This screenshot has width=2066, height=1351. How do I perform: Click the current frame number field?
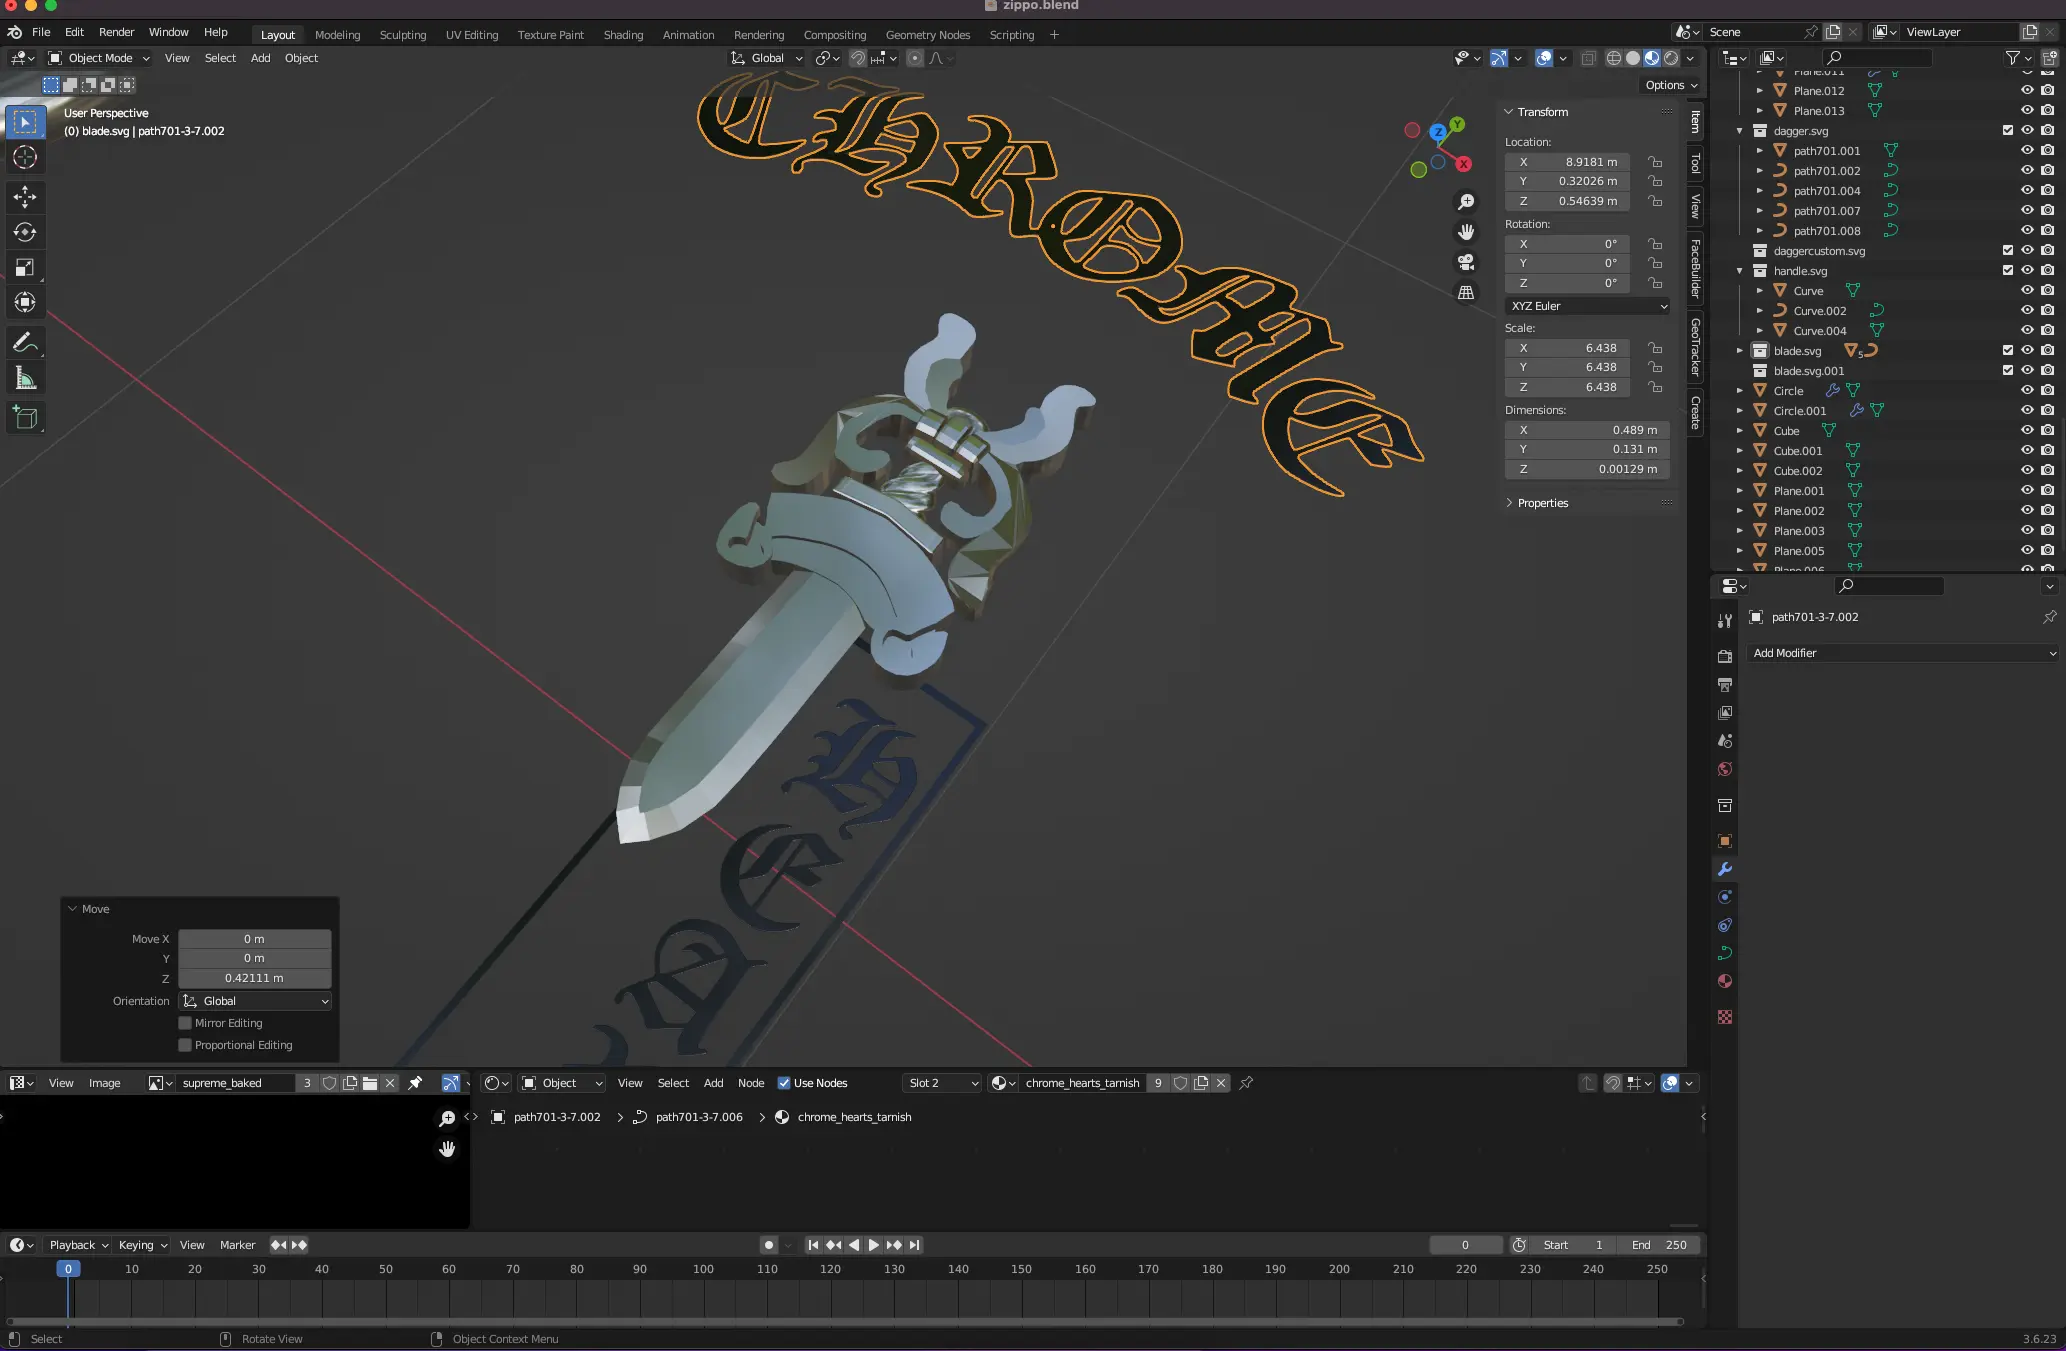click(1465, 1245)
